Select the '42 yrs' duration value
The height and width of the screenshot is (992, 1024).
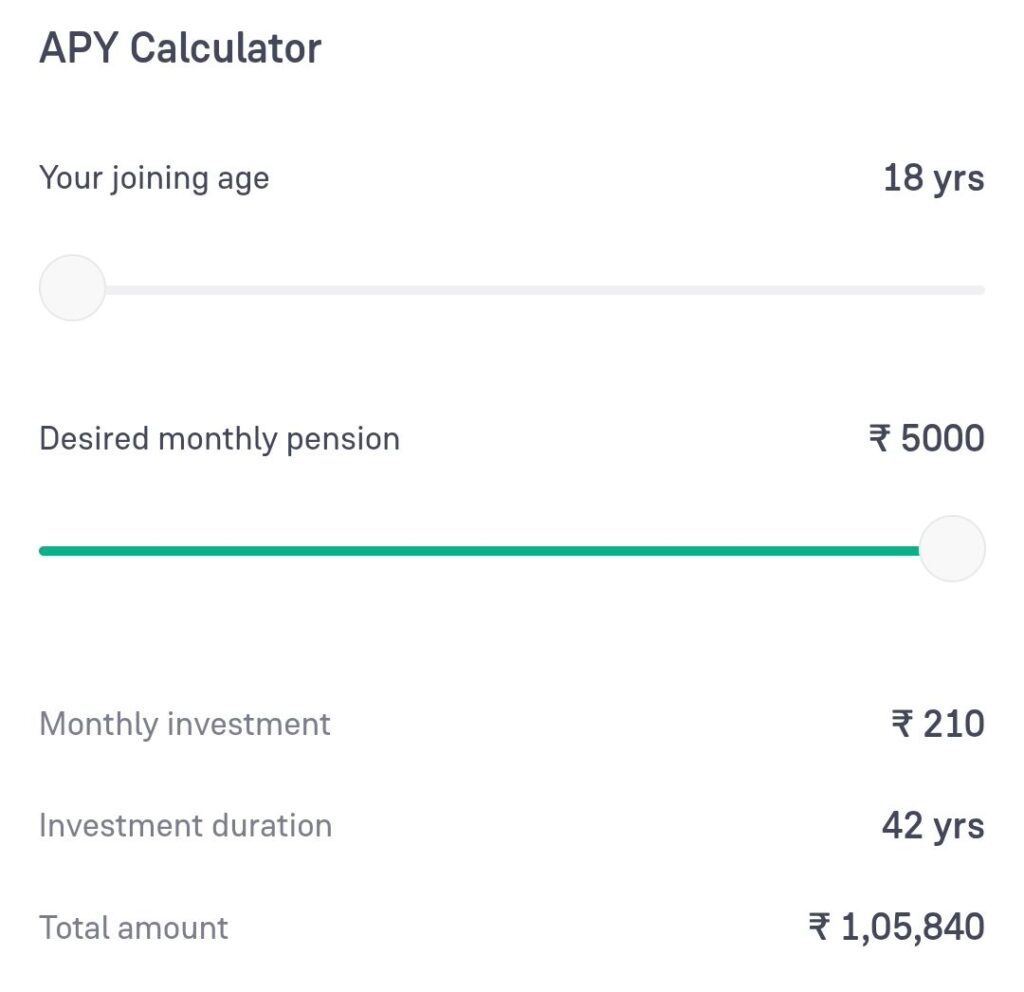click(x=933, y=826)
